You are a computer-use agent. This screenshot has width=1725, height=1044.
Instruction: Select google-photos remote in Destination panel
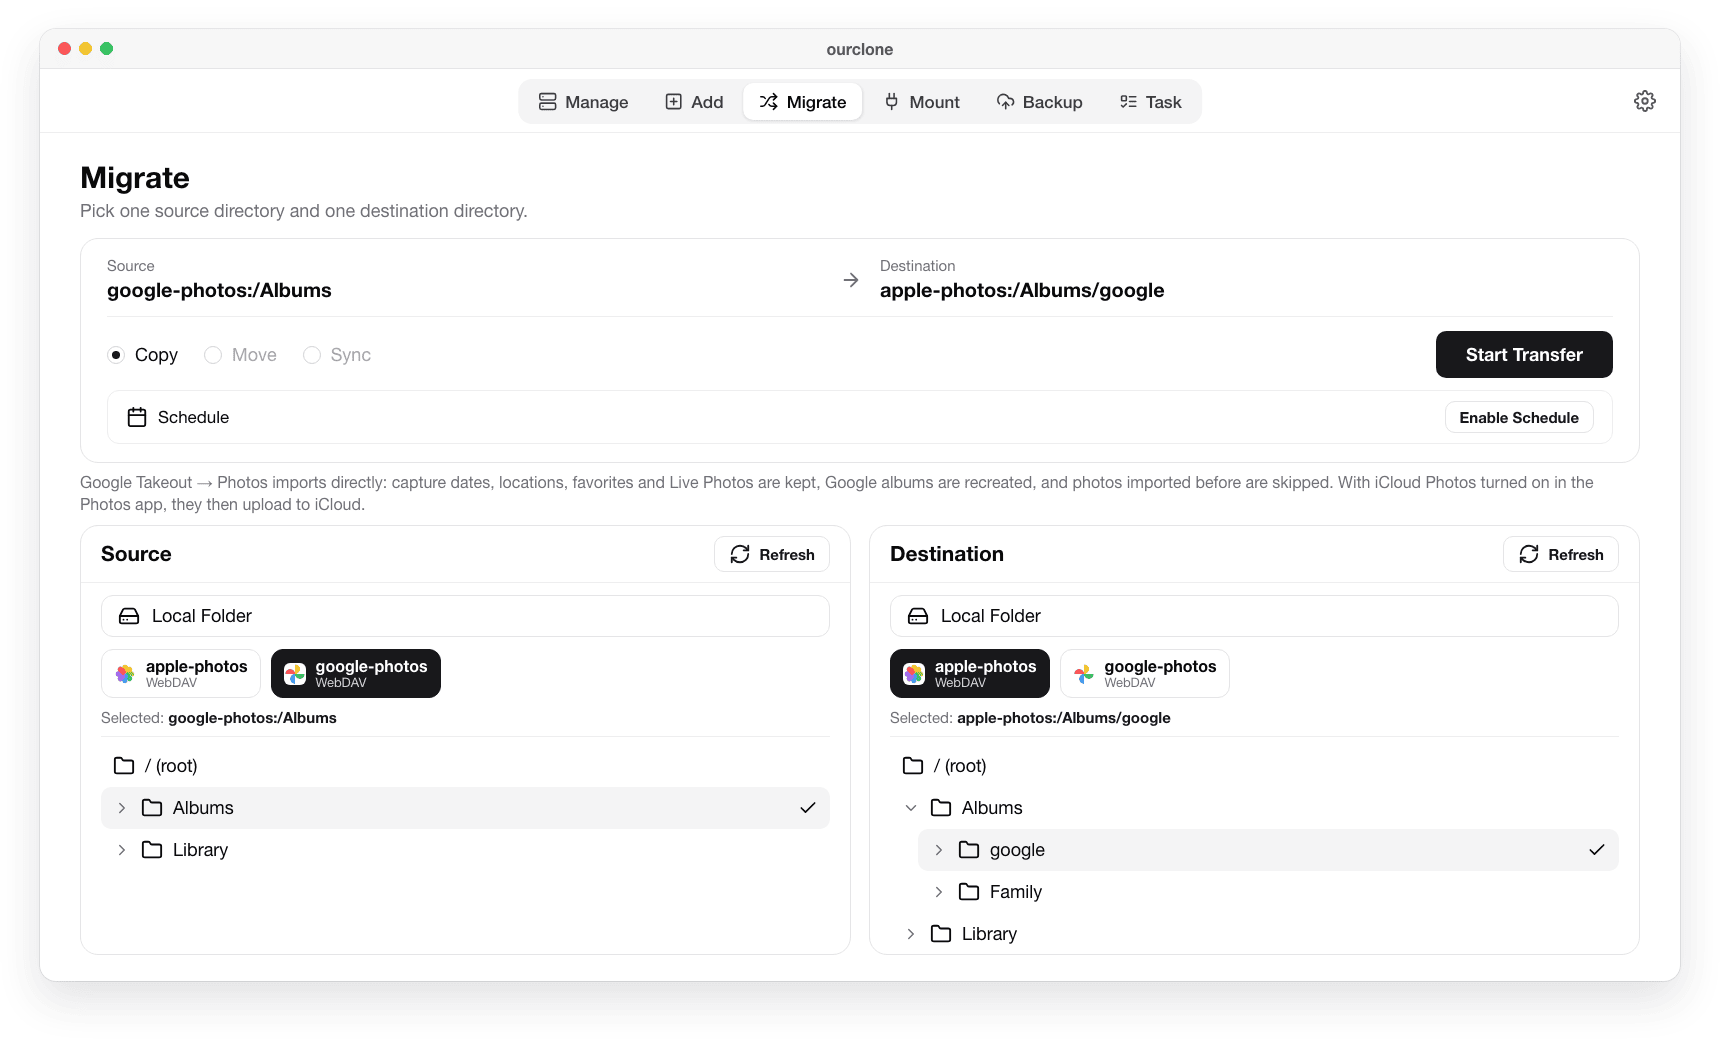pyautogui.click(x=1145, y=674)
